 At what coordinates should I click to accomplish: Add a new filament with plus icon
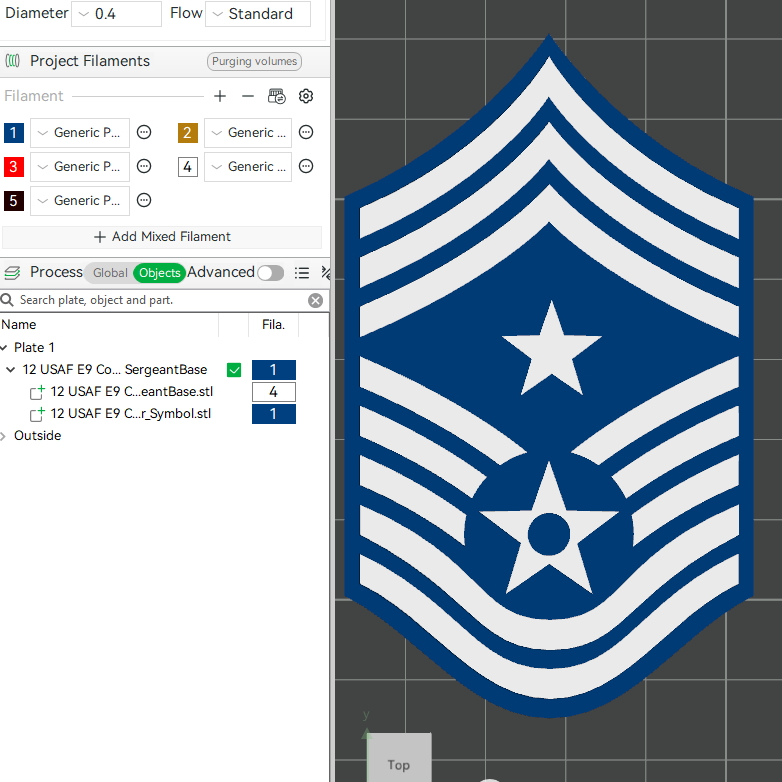219,96
